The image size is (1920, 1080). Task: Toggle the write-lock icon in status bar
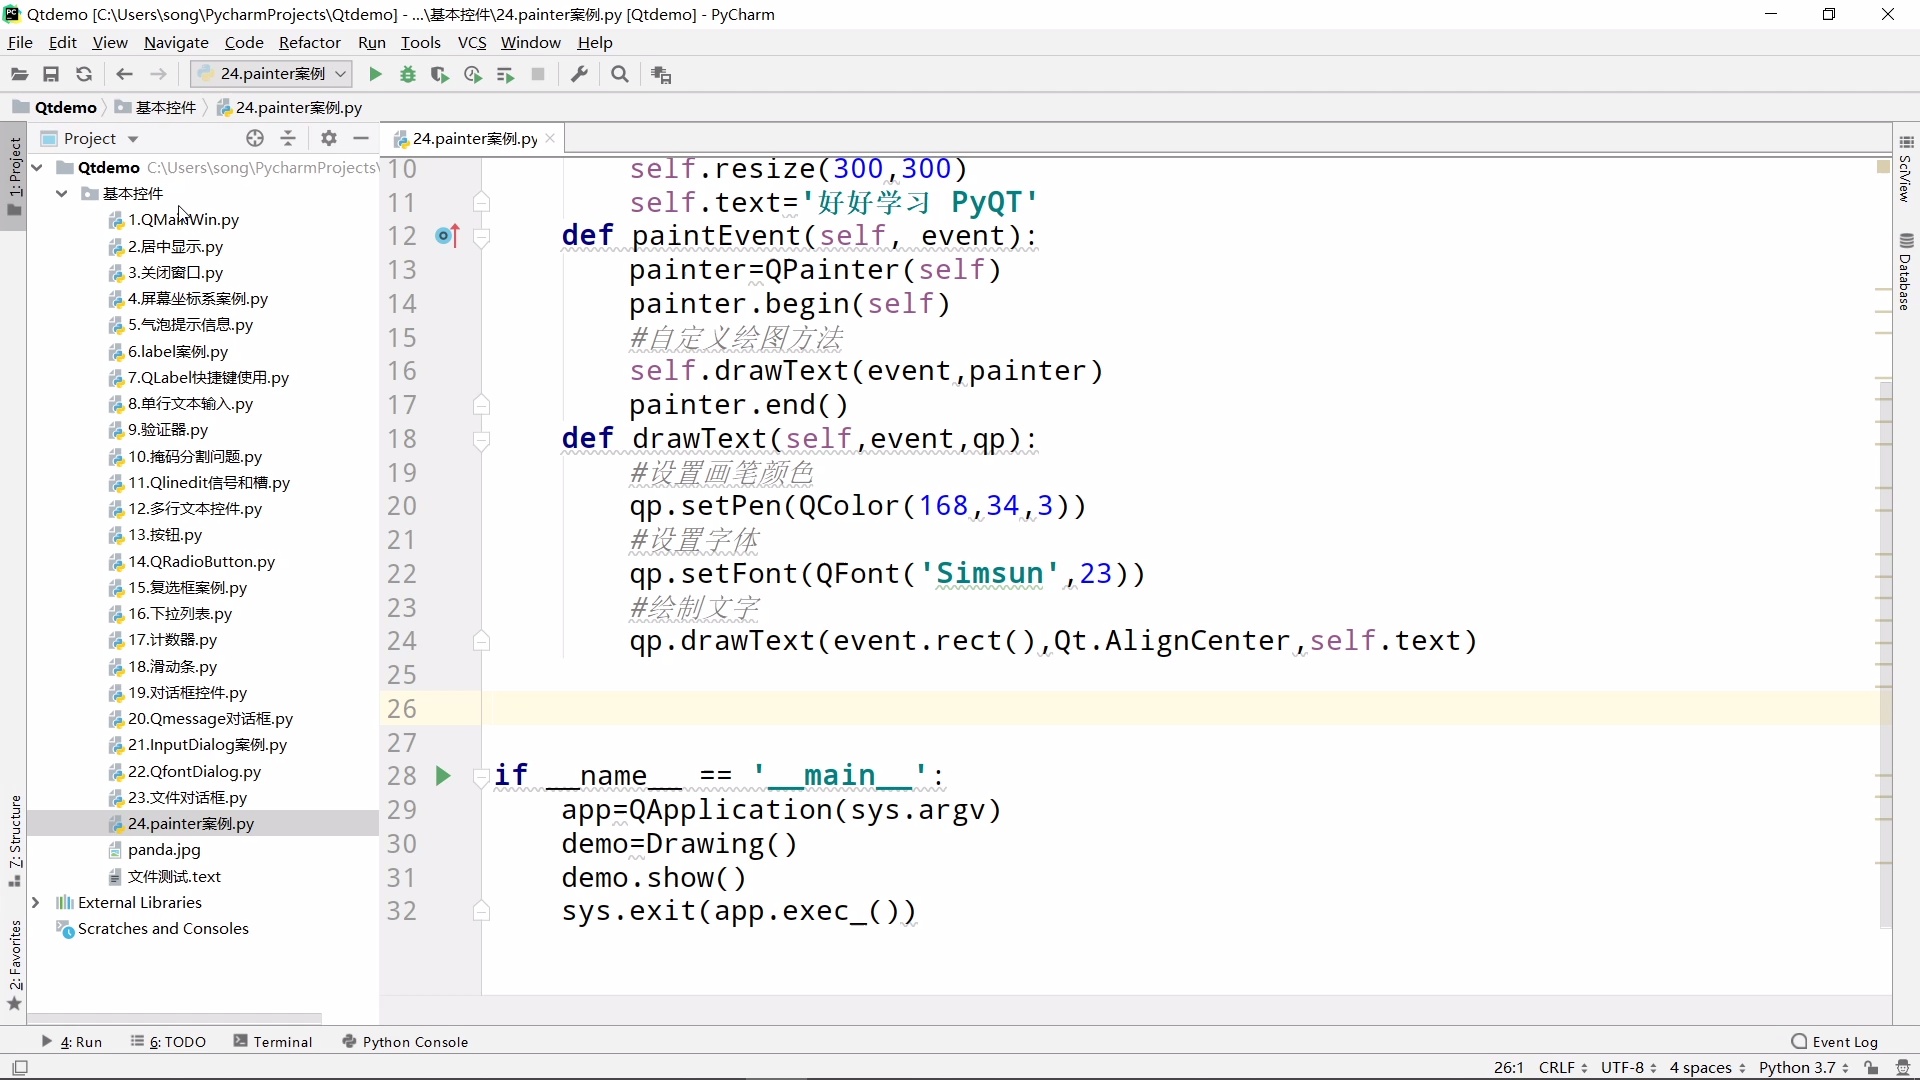click(1869, 1068)
